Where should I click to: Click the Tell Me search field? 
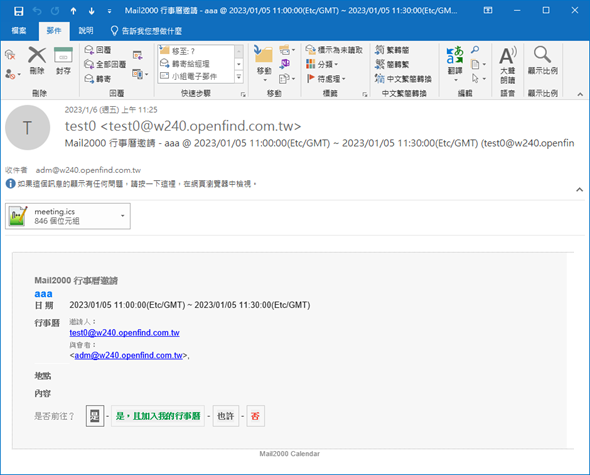click(x=146, y=31)
